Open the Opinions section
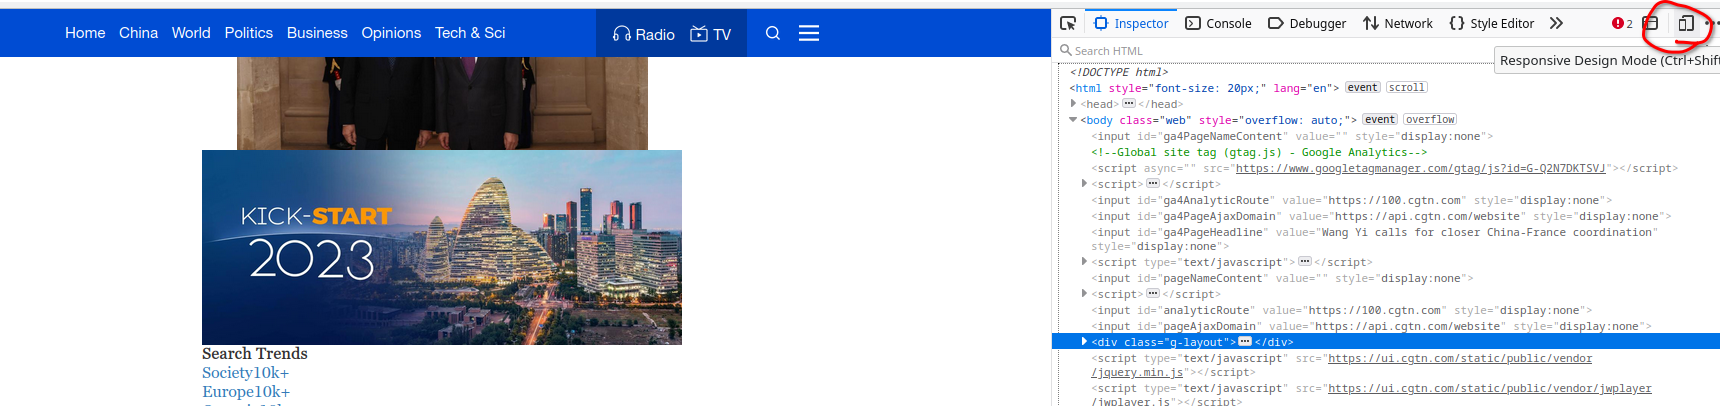The width and height of the screenshot is (1720, 406). click(391, 33)
